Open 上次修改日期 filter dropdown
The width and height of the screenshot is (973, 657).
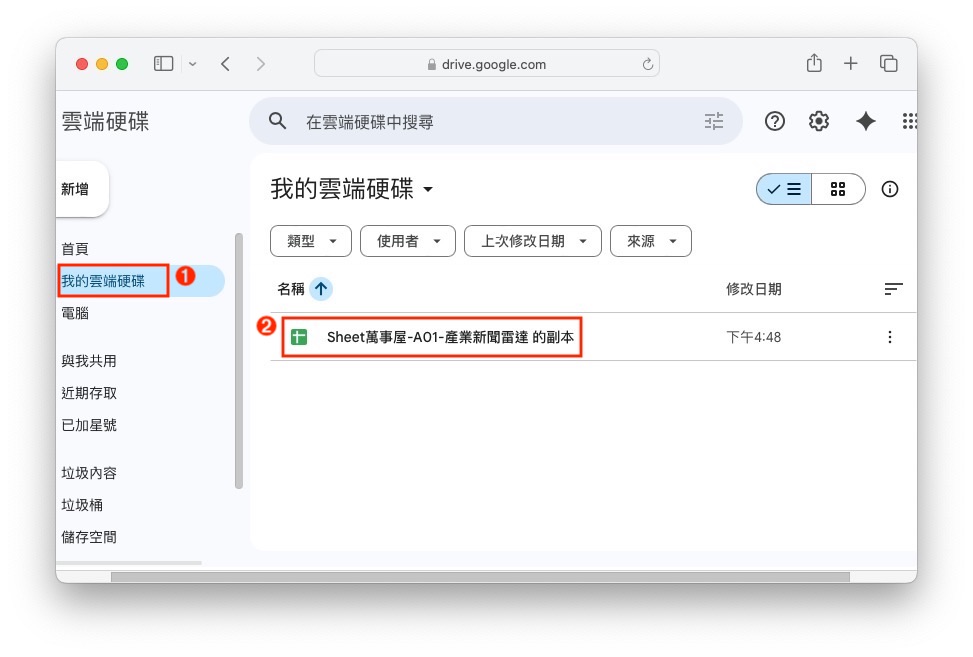coord(533,241)
